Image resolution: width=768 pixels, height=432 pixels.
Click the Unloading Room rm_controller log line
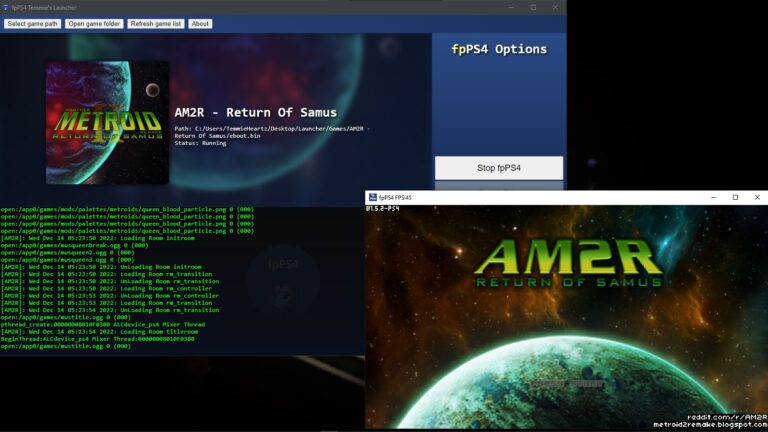click(x=110, y=296)
